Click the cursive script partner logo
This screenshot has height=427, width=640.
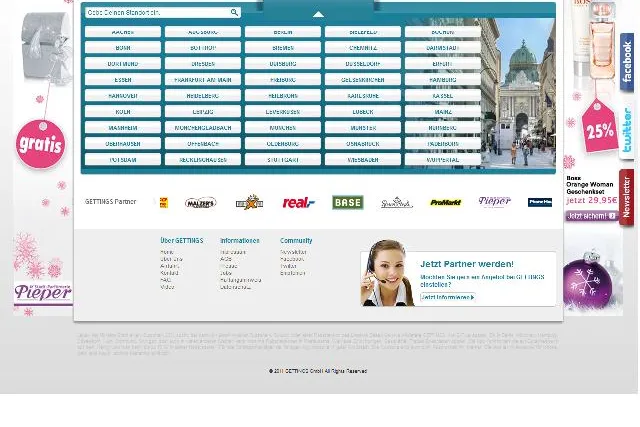coord(396,202)
